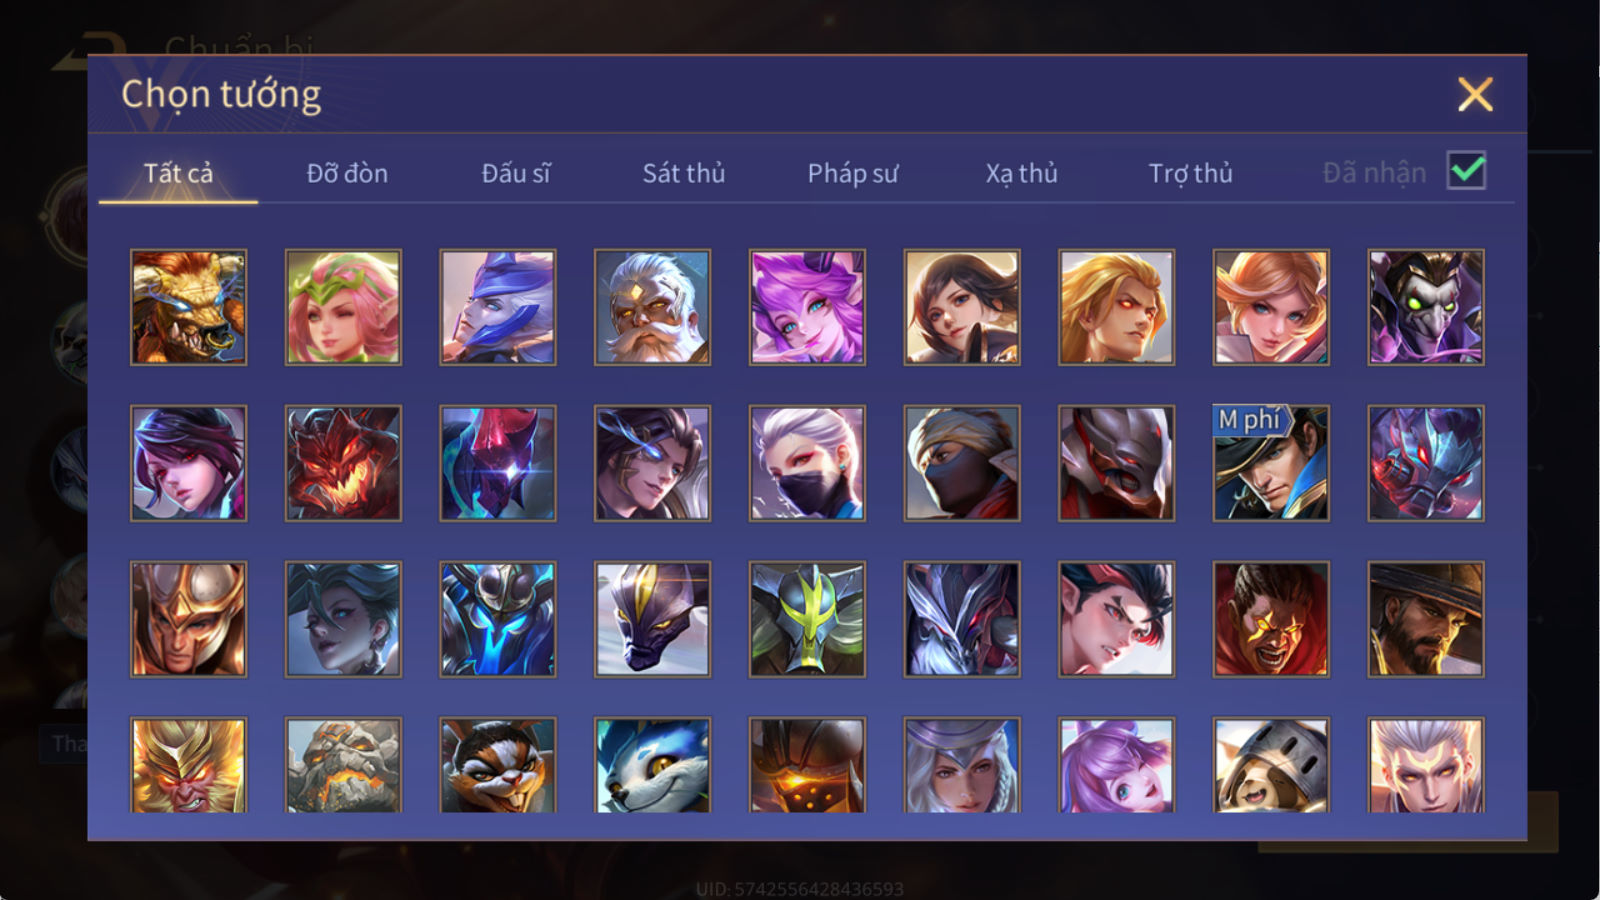
Task: Pick the stone golem hero portrait
Action: click(x=343, y=765)
